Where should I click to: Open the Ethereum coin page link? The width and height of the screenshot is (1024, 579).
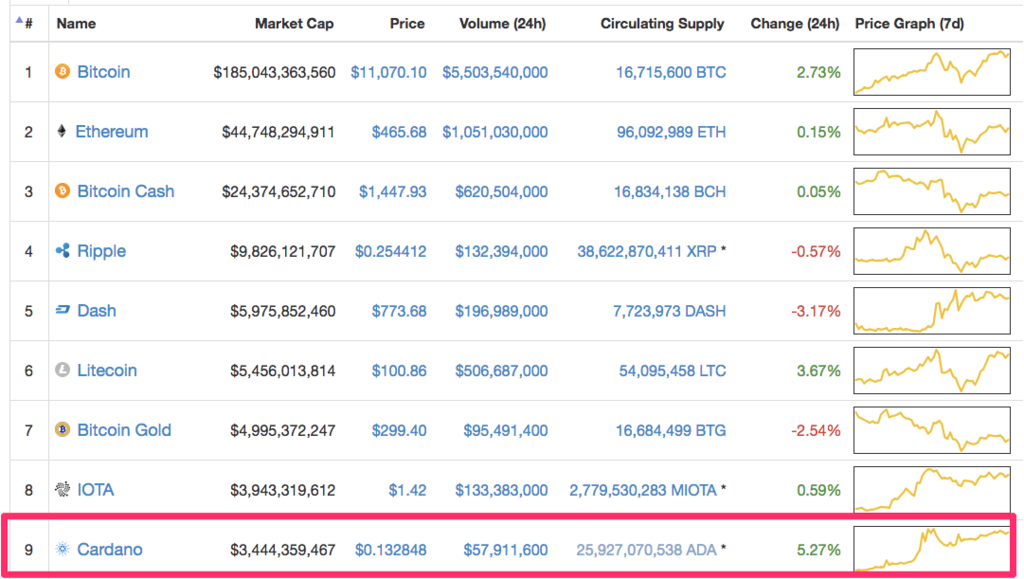(x=112, y=131)
